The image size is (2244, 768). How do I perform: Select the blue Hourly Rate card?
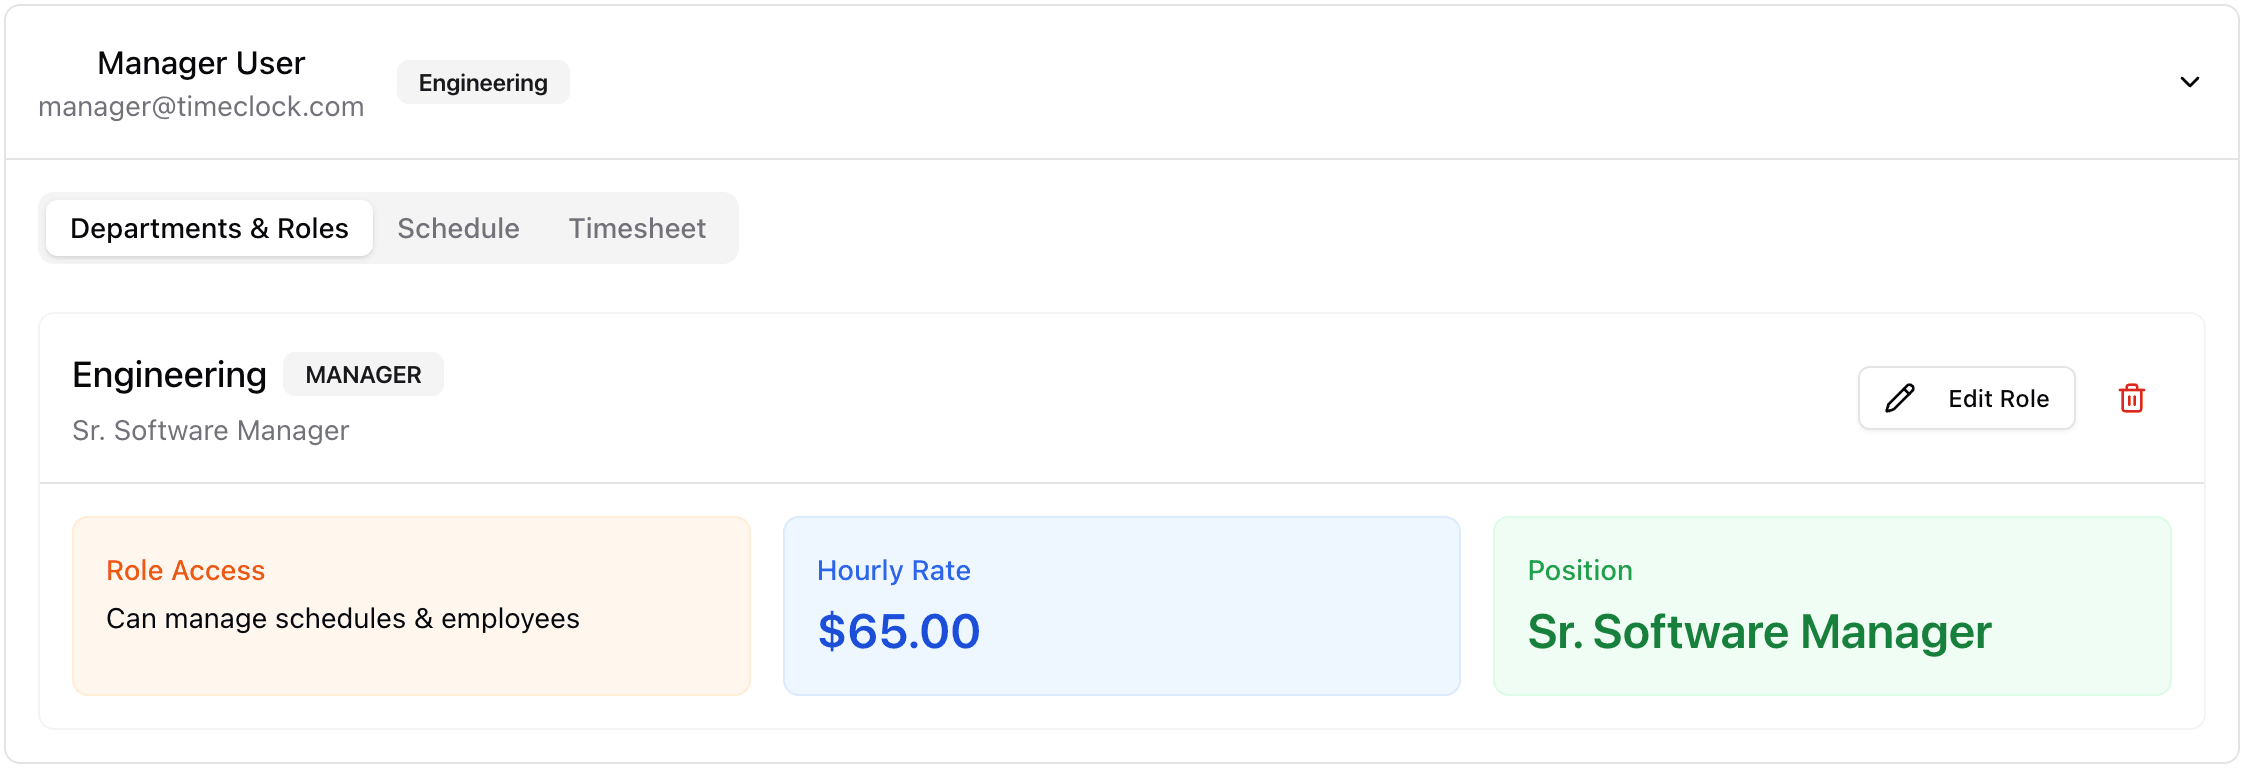click(1121, 606)
